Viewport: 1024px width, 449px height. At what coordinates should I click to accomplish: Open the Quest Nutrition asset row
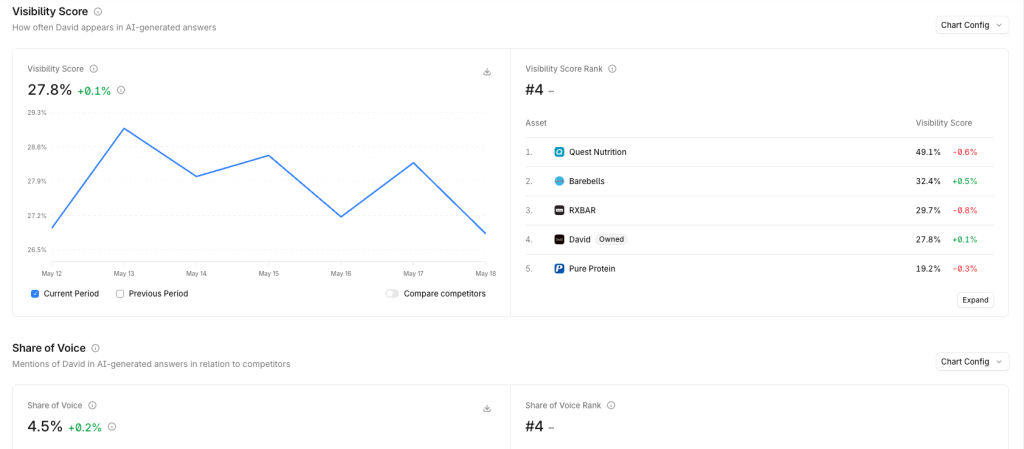point(760,152)
